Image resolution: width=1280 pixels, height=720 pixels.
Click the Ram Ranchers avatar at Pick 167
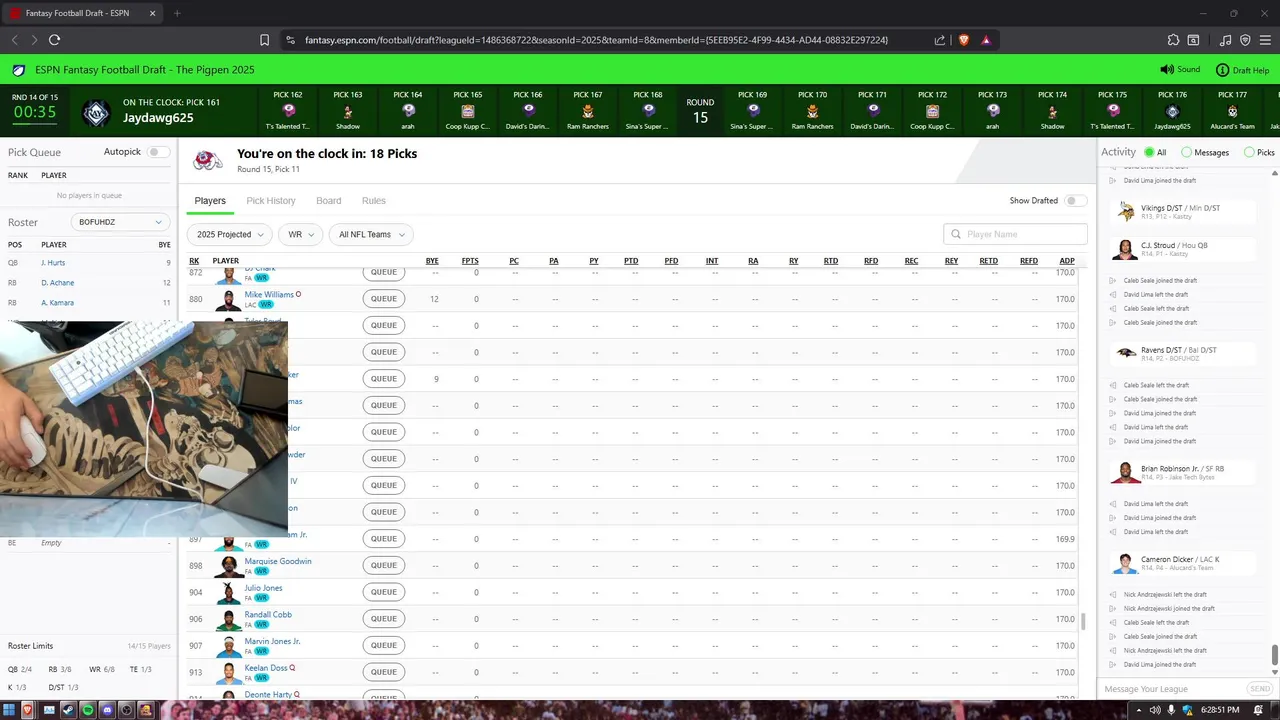[x=588, y=110]
